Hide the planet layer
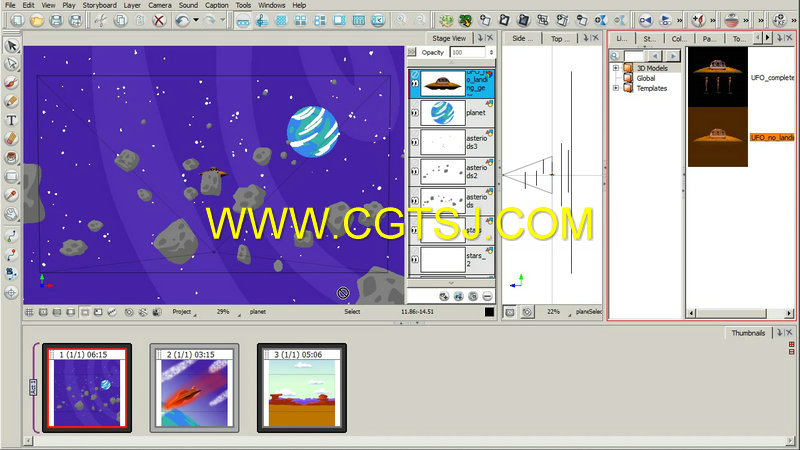 (x=415, y=113)
